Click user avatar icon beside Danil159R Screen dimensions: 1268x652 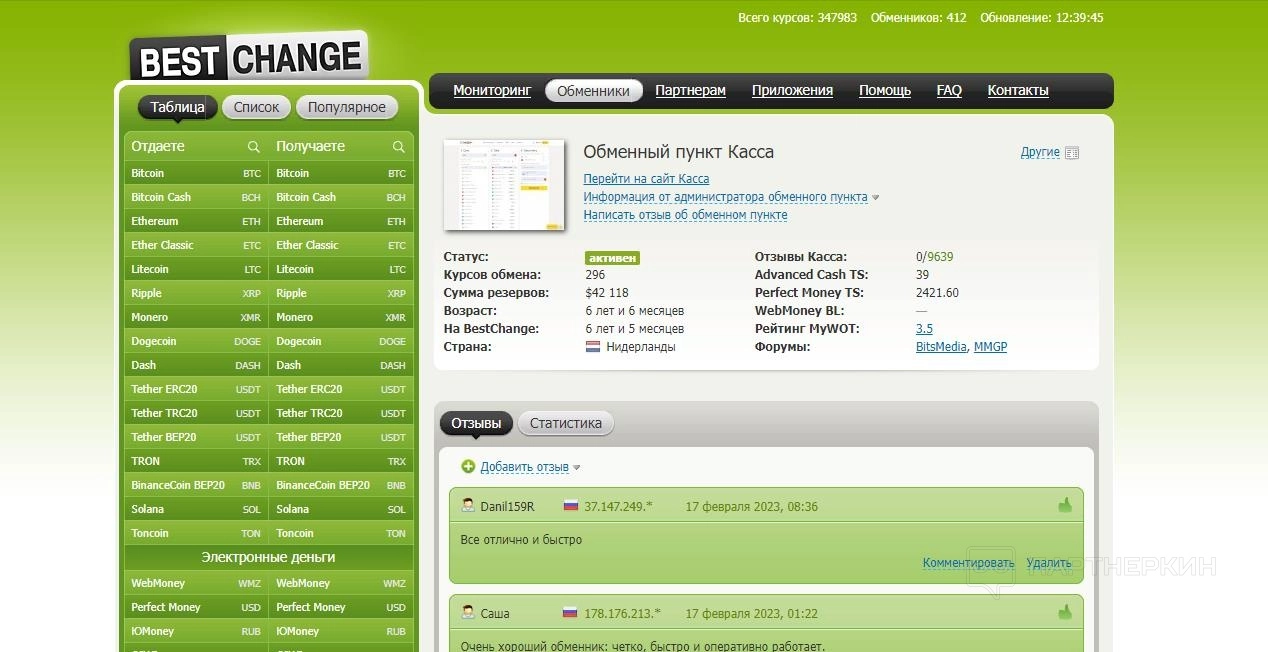(x=468, y=506)
